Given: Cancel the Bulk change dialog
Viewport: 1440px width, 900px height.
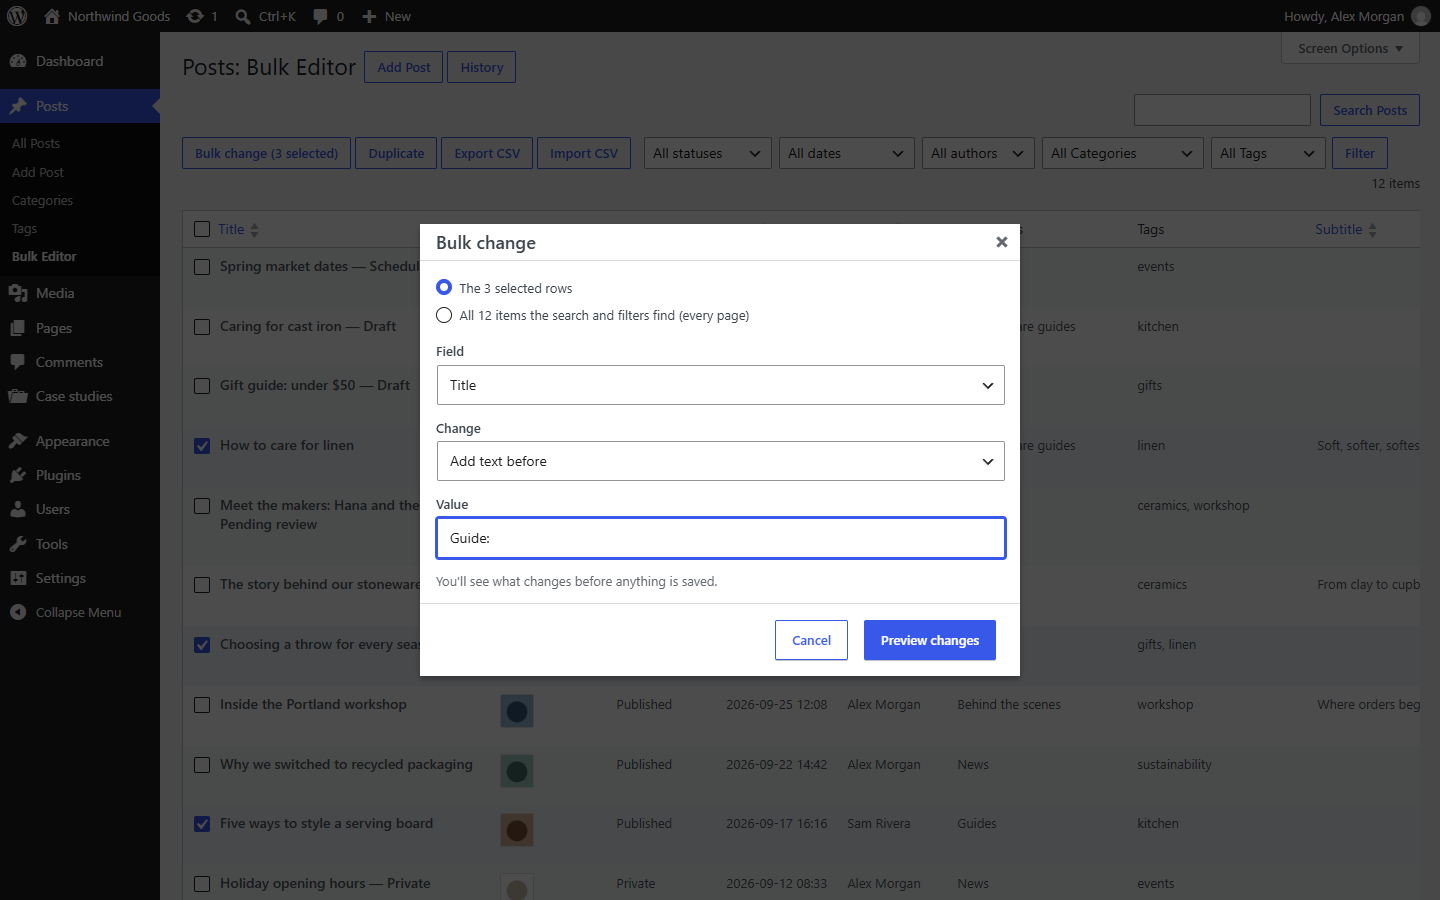Looking at the screenshot, I should click(x=811, y=640).
